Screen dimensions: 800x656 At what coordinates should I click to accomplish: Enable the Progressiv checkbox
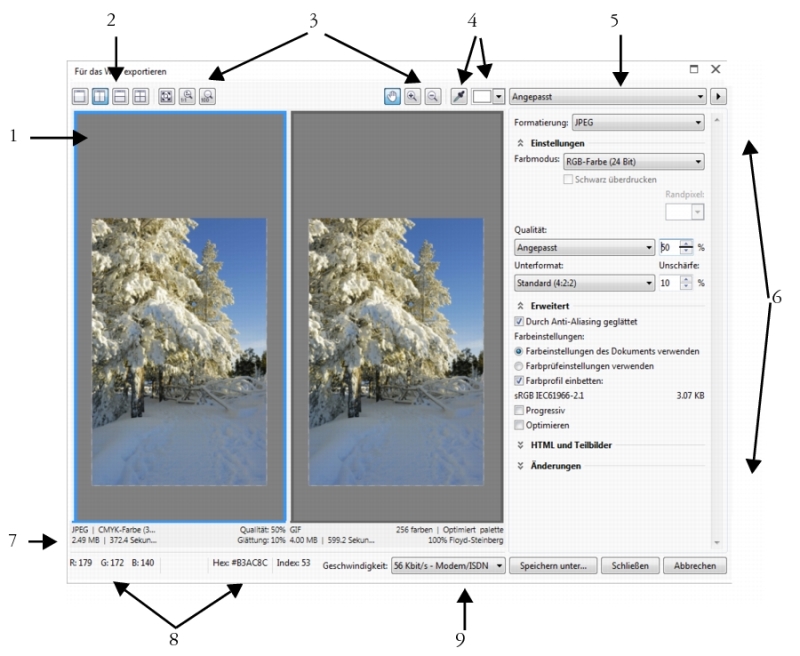519,410
